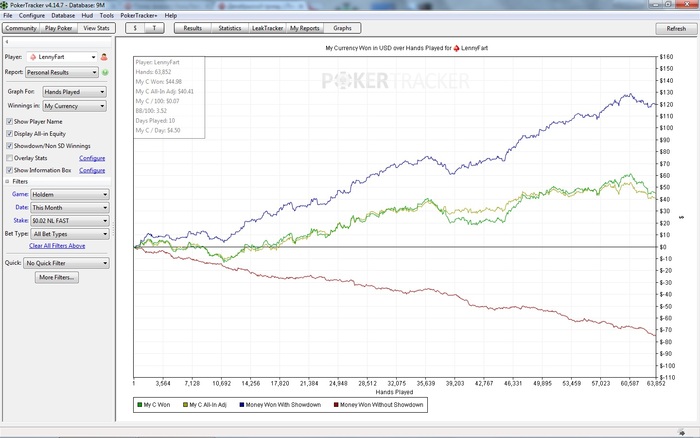Open the Hud menu
The image size is (700, 438).
click(x=87, y=15)
